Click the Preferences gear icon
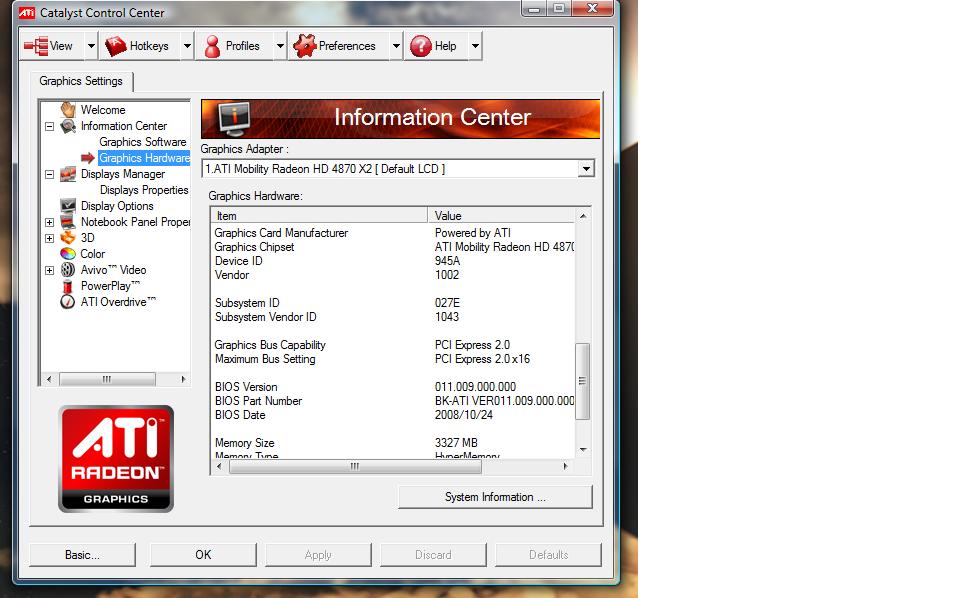Image resolution: width=960 pixels, height=598 pixels. click(x=304, y=46)
